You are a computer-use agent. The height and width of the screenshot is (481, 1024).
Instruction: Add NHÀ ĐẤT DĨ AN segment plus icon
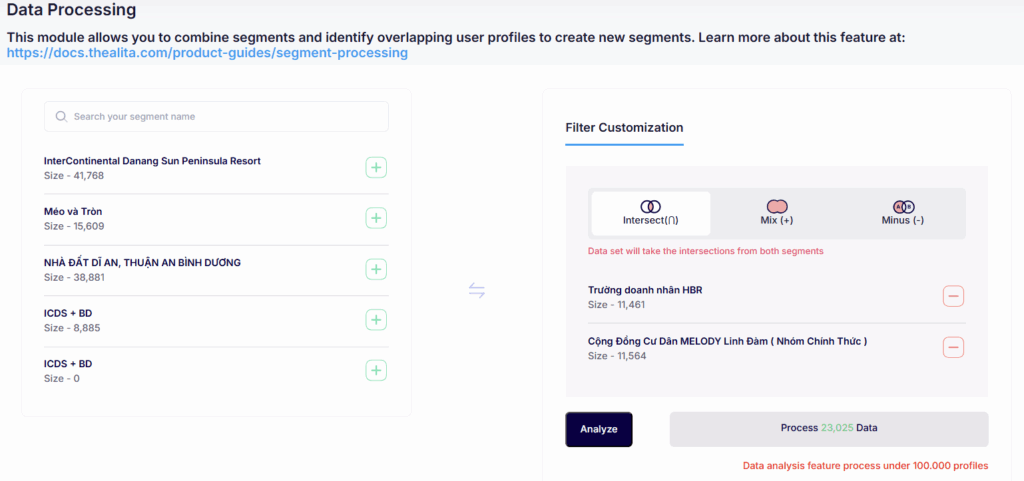tap(376, 269)
